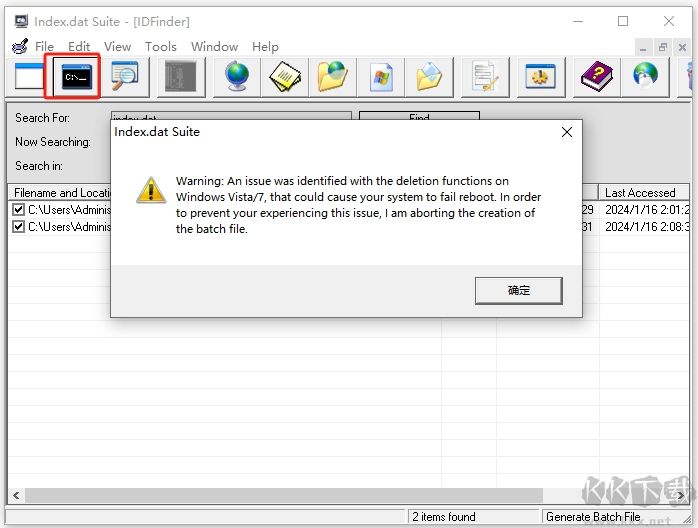The height and width of the screenshot is (528, 698).
Task: Open the Help menu
Action: coord(265,47)
